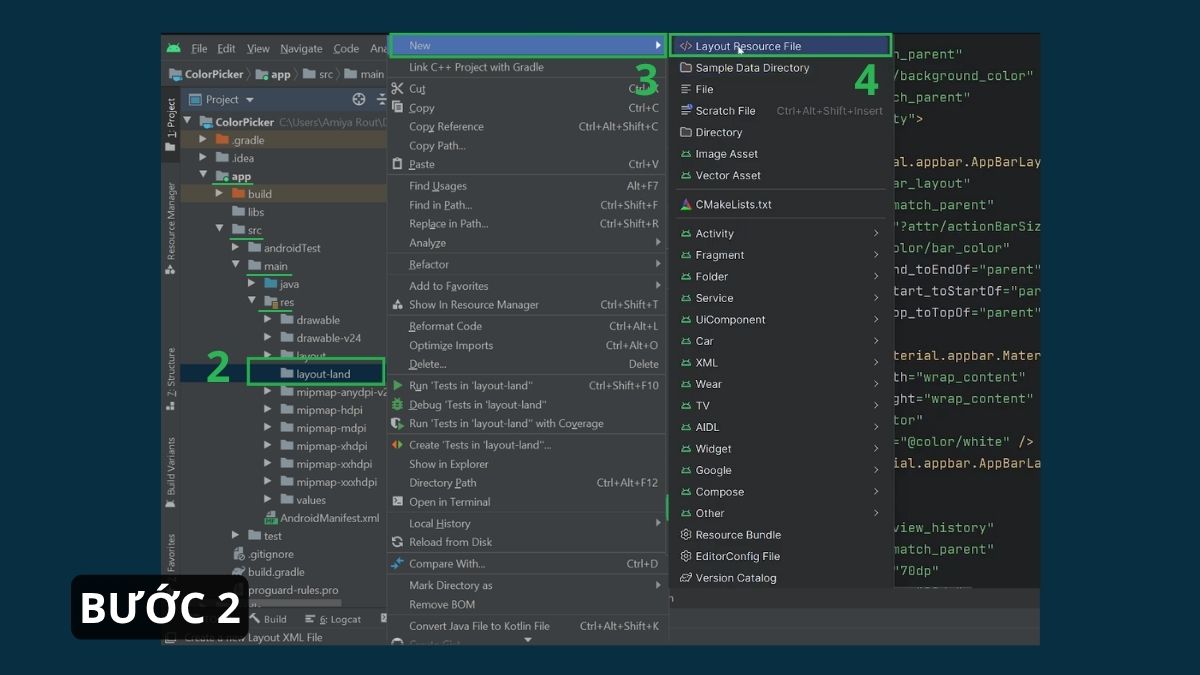The image size is (1200, 675).
Task: Click the scissors icon beside Cut
Action: 398,88
